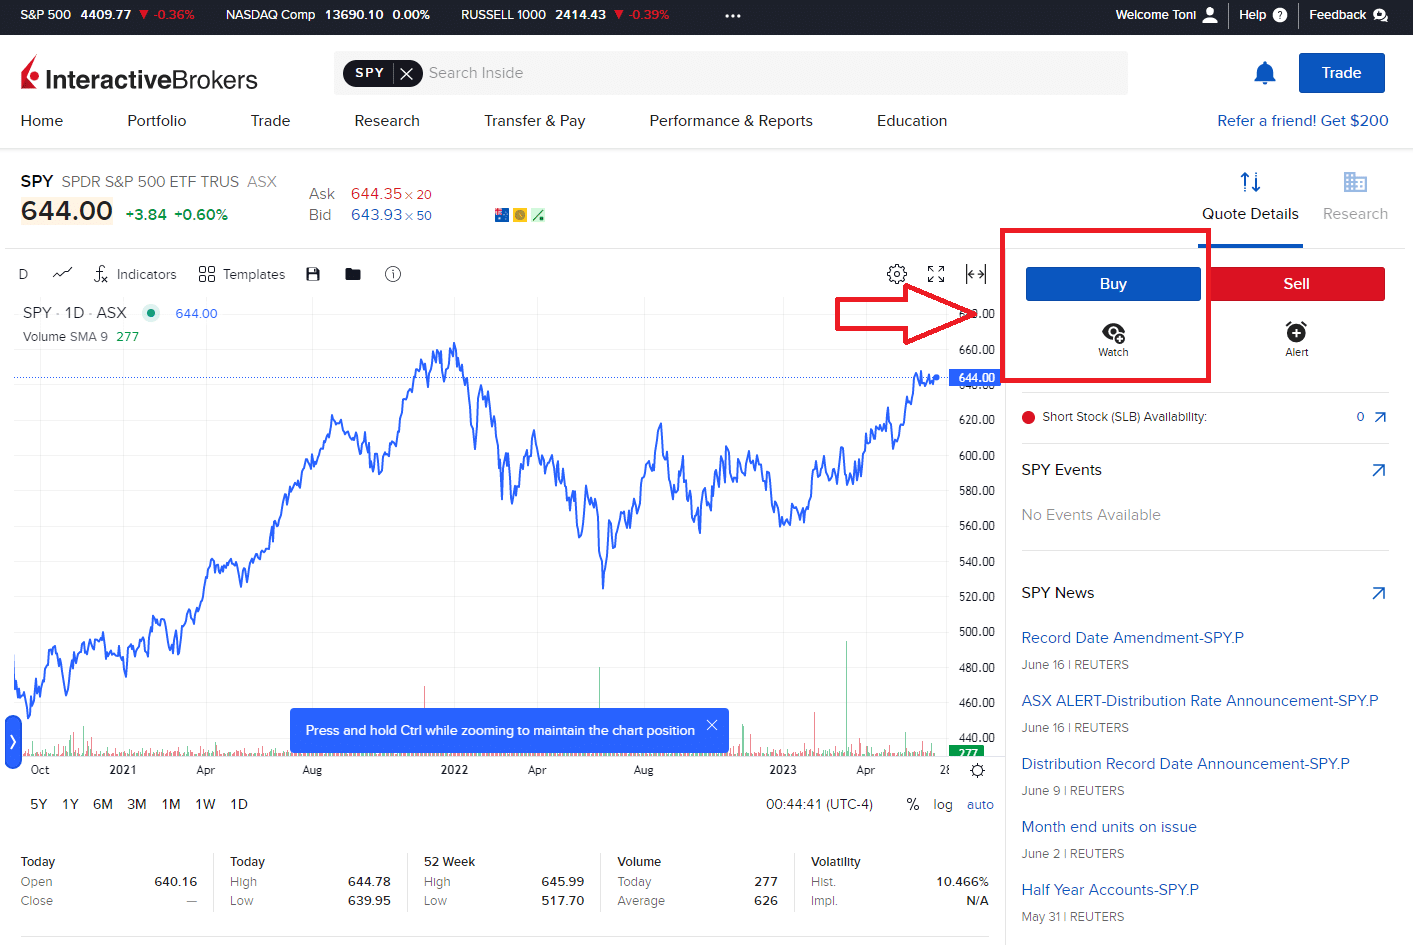Toggle percentage scale on chart

click(913, 804)
